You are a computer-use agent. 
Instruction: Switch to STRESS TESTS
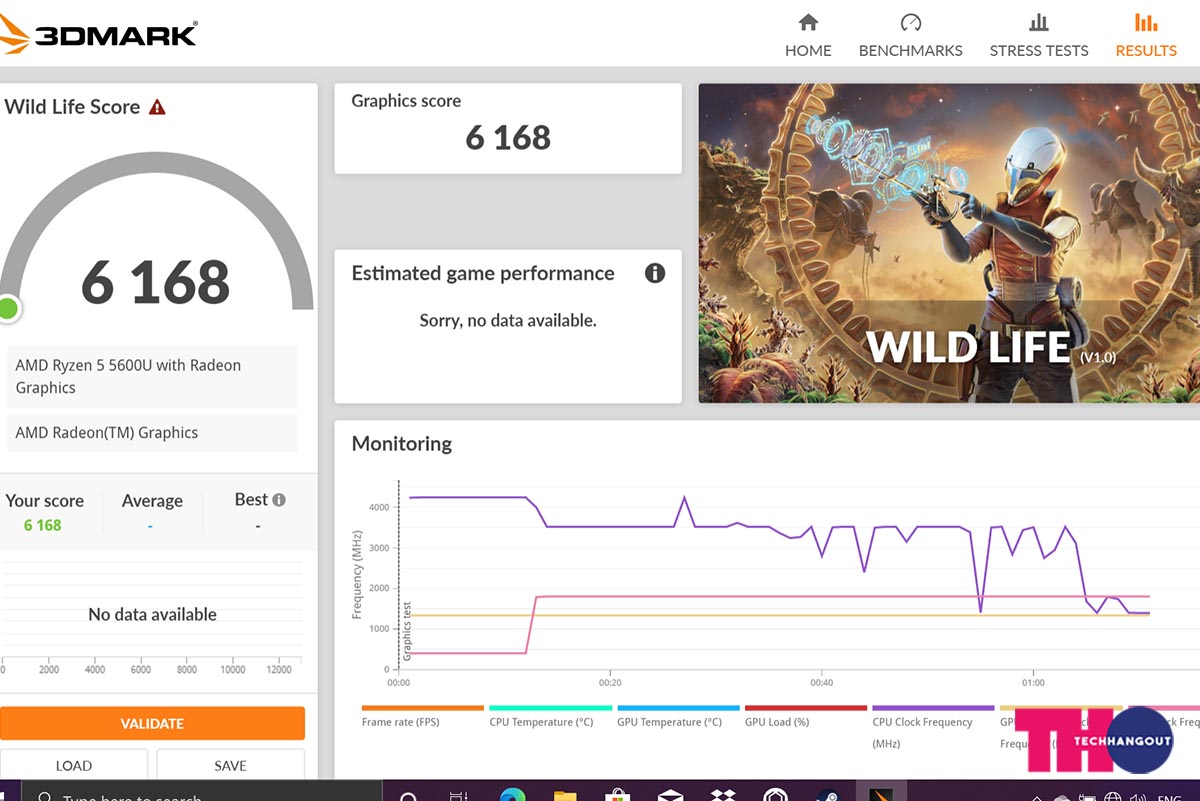pos(1039,36)
